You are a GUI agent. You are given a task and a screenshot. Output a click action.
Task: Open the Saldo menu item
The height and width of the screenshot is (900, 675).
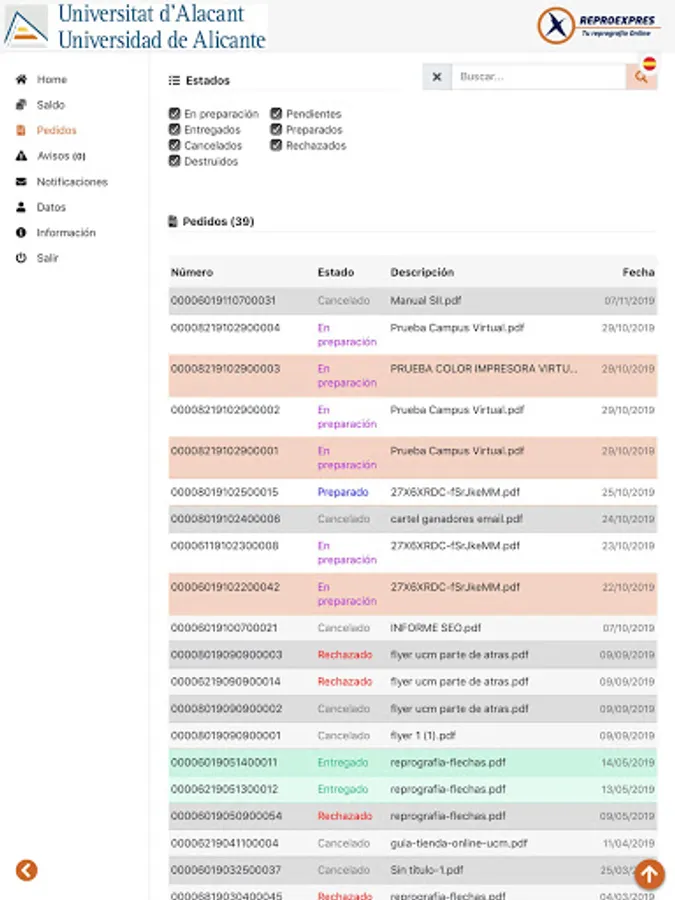[x=50, y=105]
